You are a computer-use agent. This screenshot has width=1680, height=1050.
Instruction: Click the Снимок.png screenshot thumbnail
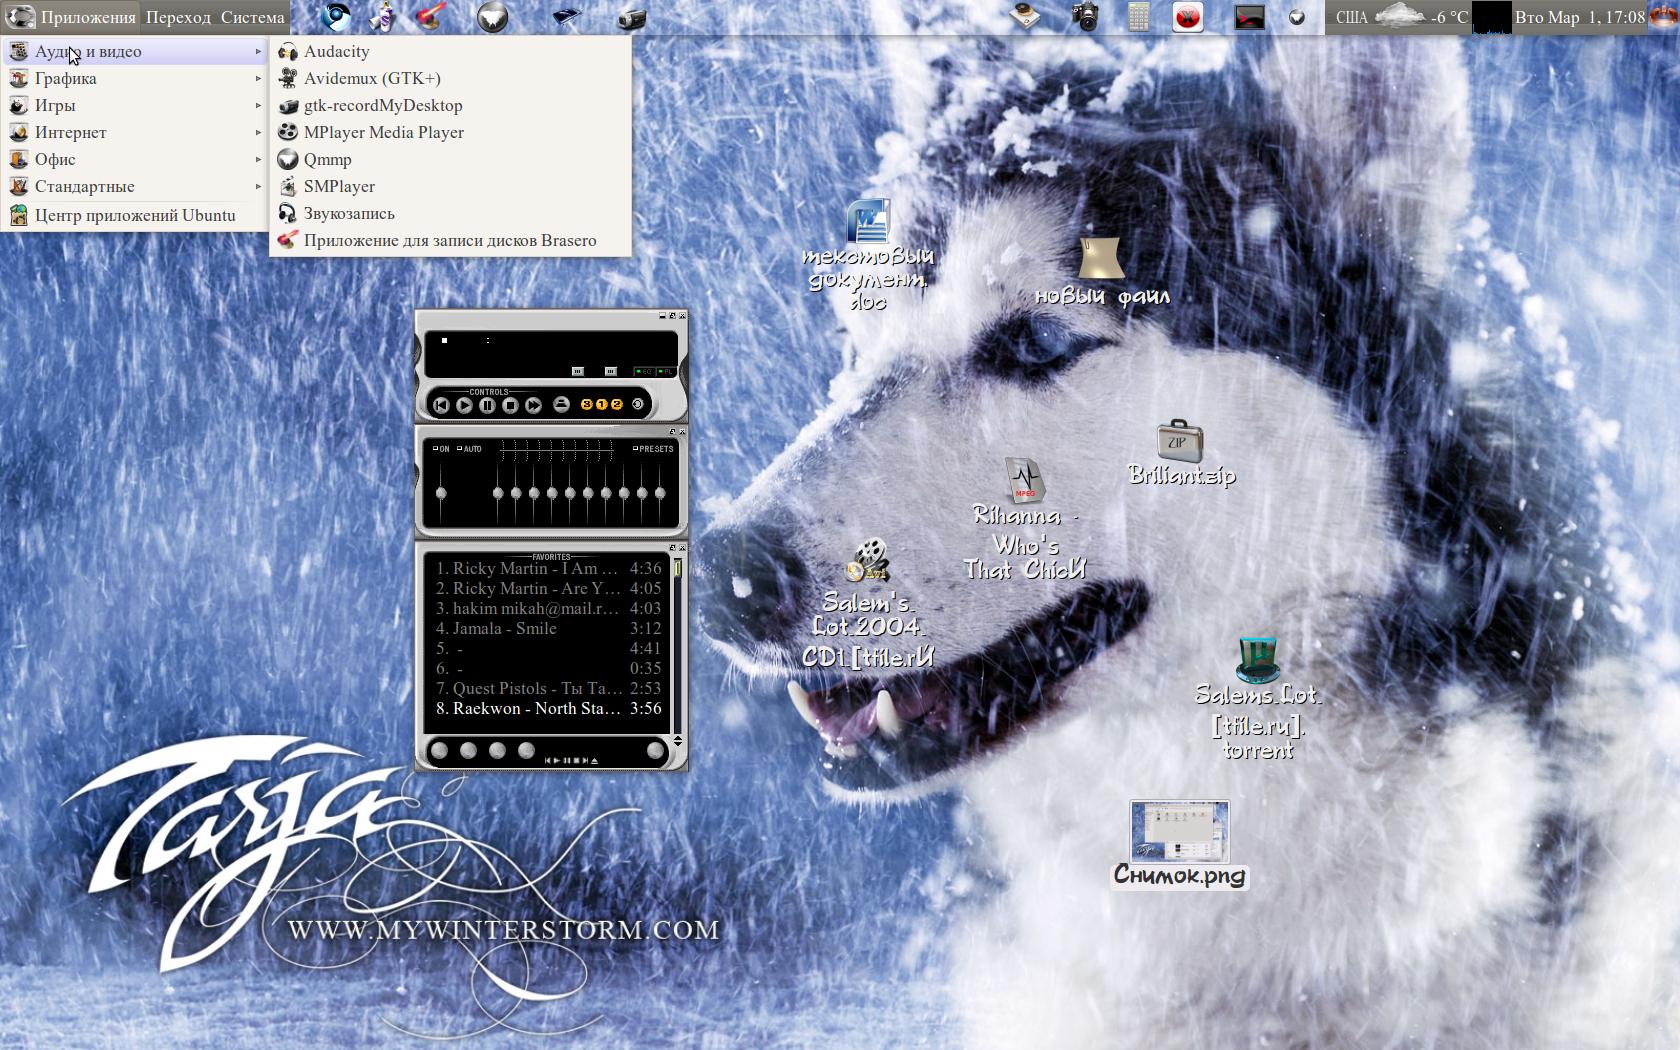point(1179,831)
